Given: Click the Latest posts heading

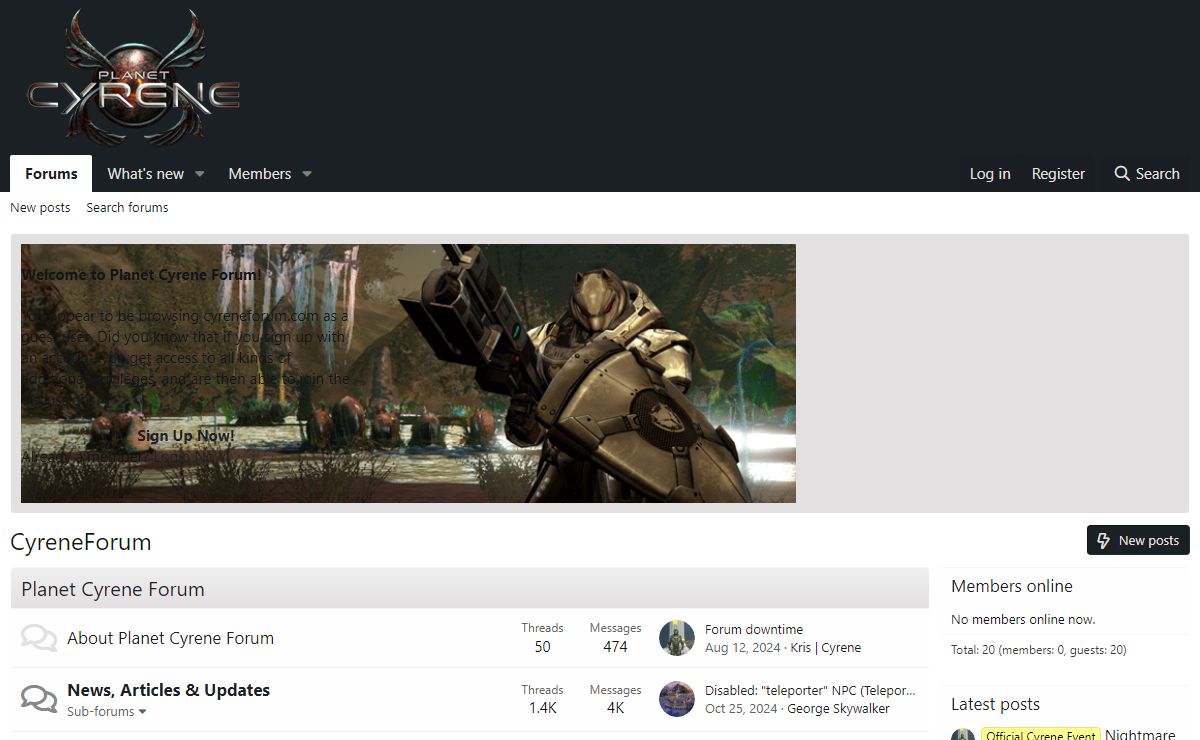Looking at the screenshot, I should click(x=995, y=704).
